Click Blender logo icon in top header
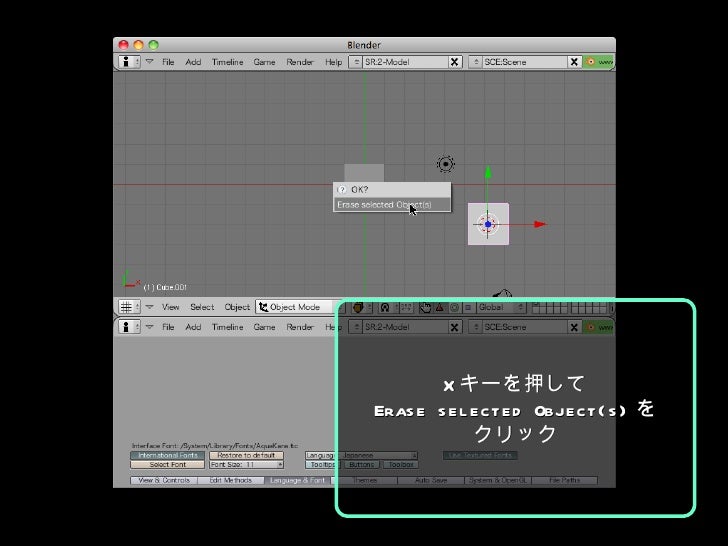The height and width of the screenshot is (546, 728). click(x=591, y=62)
